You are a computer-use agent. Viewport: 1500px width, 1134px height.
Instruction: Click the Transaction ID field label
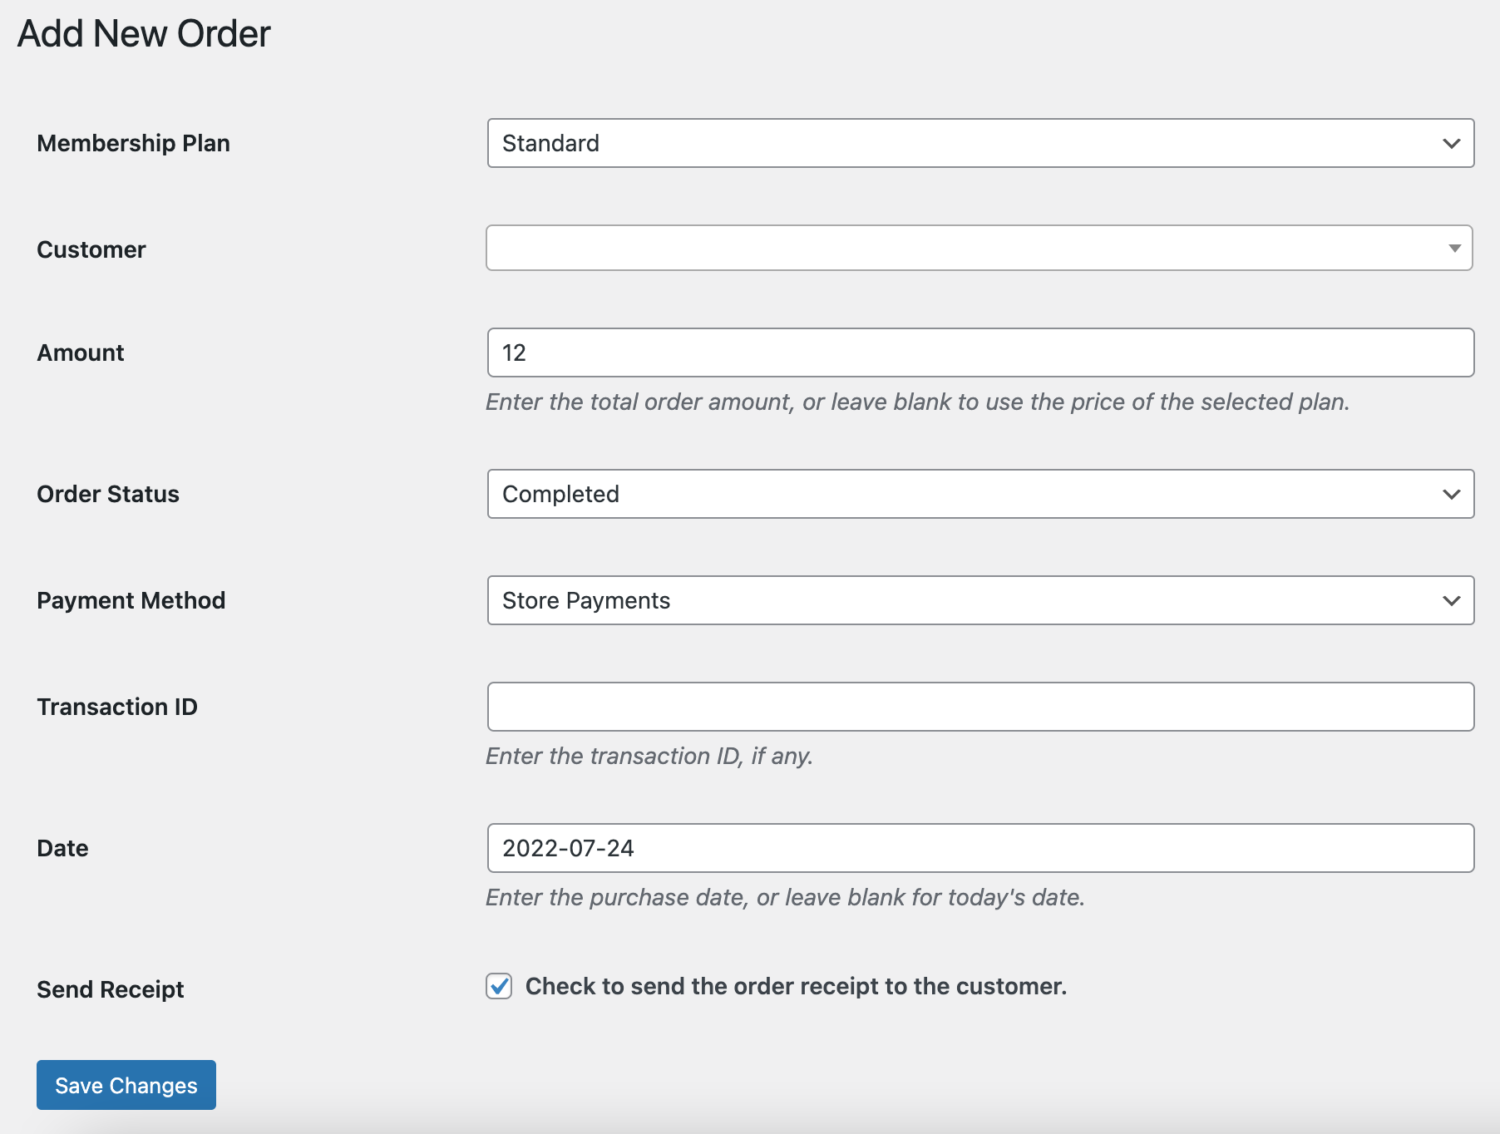coord(117,707)
